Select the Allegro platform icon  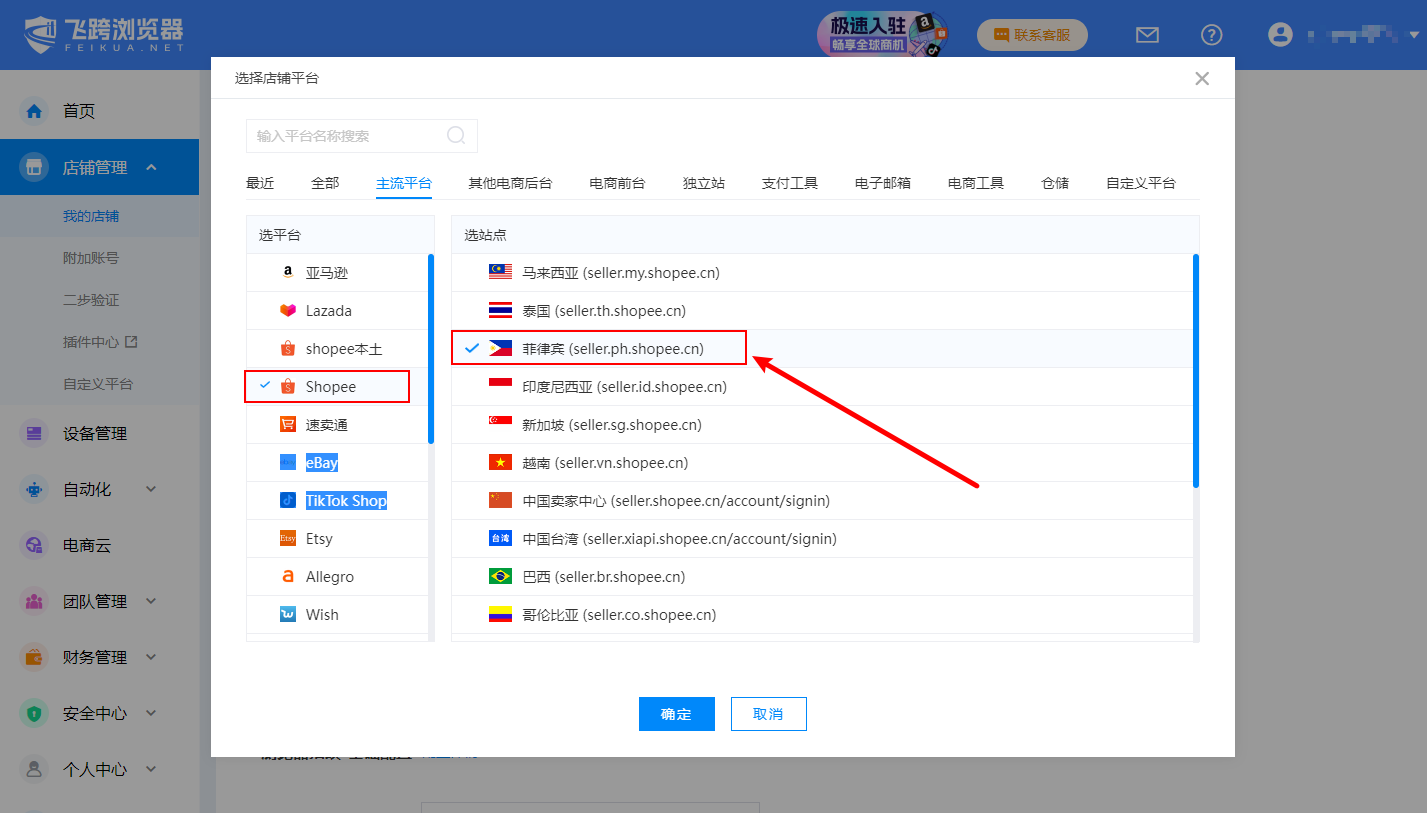(288, 577)
